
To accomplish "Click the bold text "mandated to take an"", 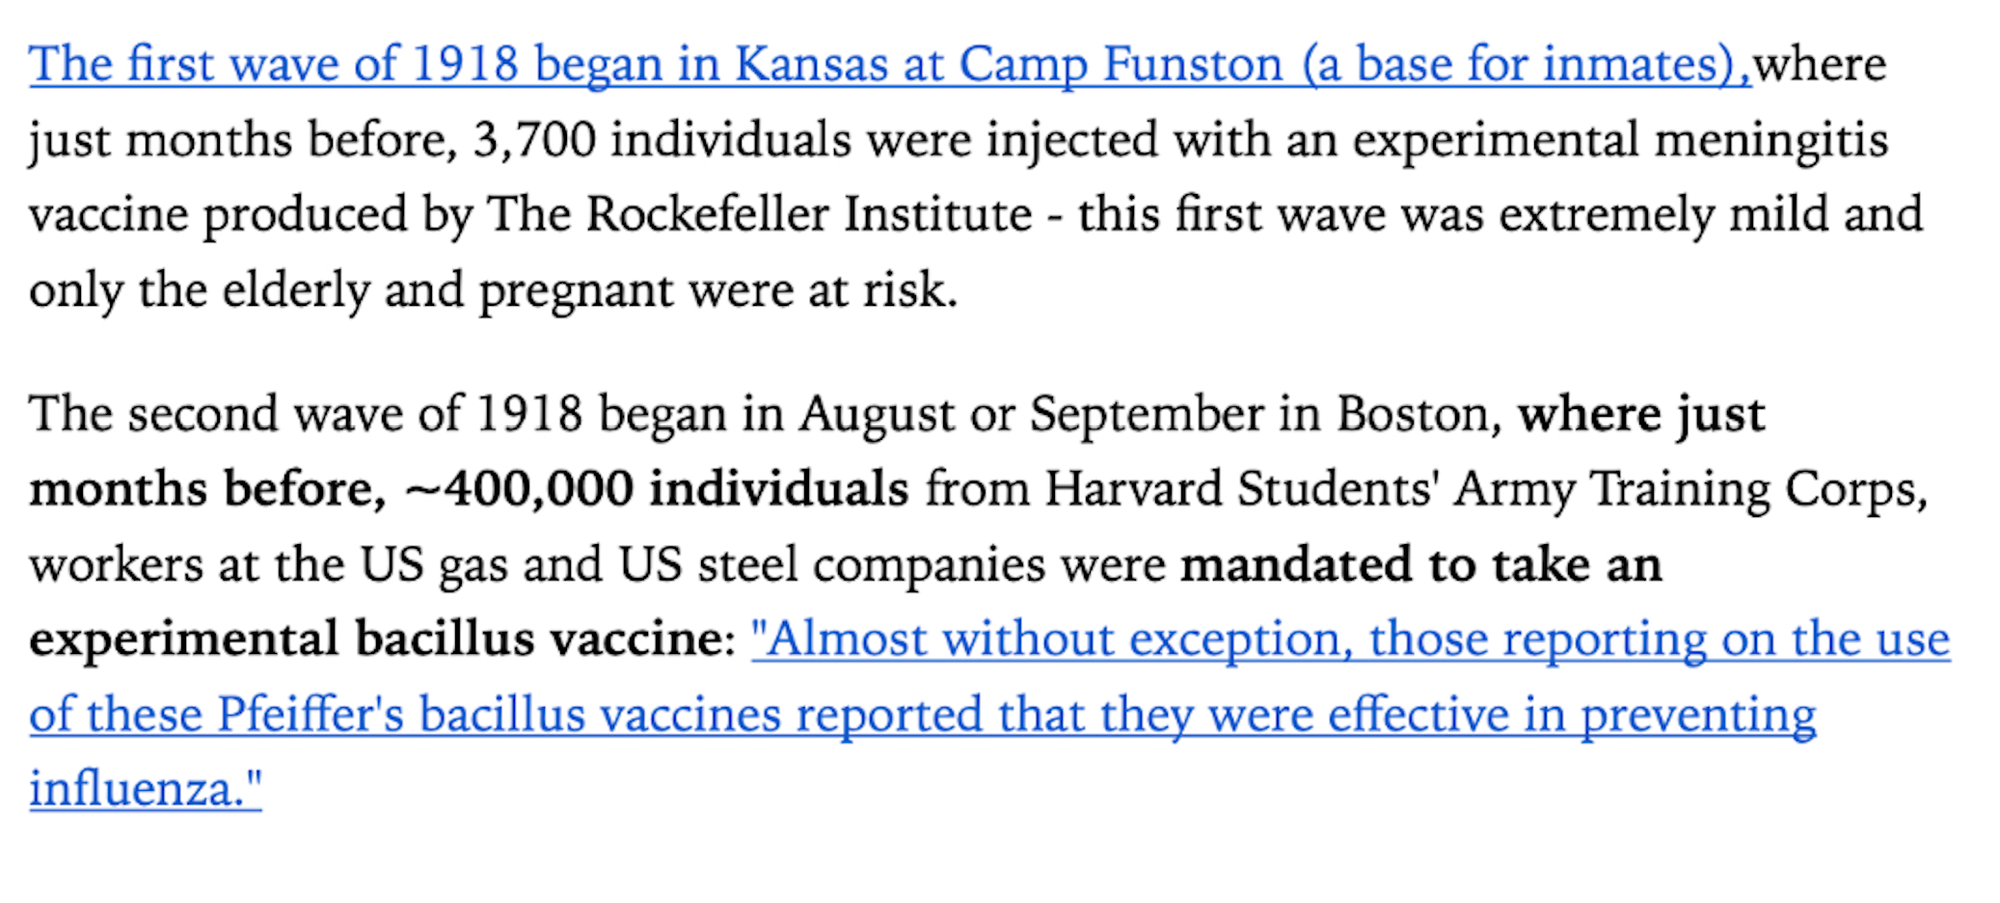I will pos(1421,565).
